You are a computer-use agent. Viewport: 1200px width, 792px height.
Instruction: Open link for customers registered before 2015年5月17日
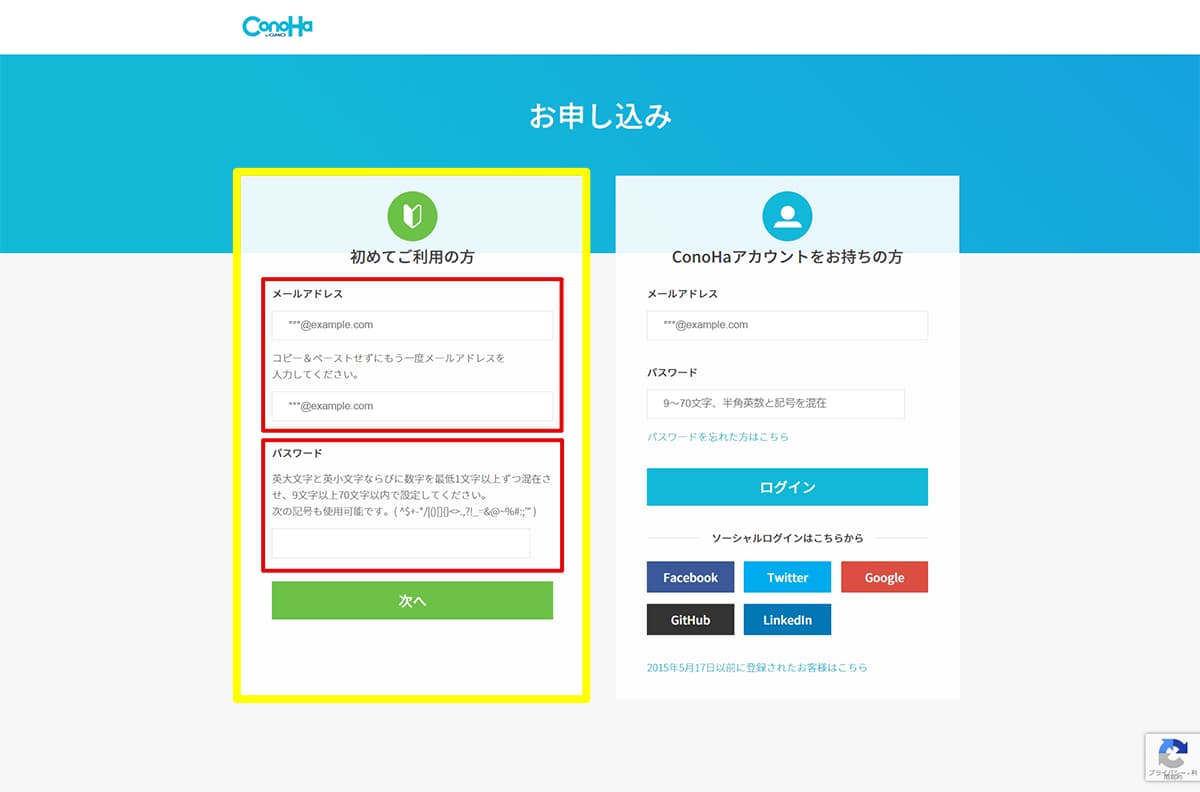tap(757, 667)
